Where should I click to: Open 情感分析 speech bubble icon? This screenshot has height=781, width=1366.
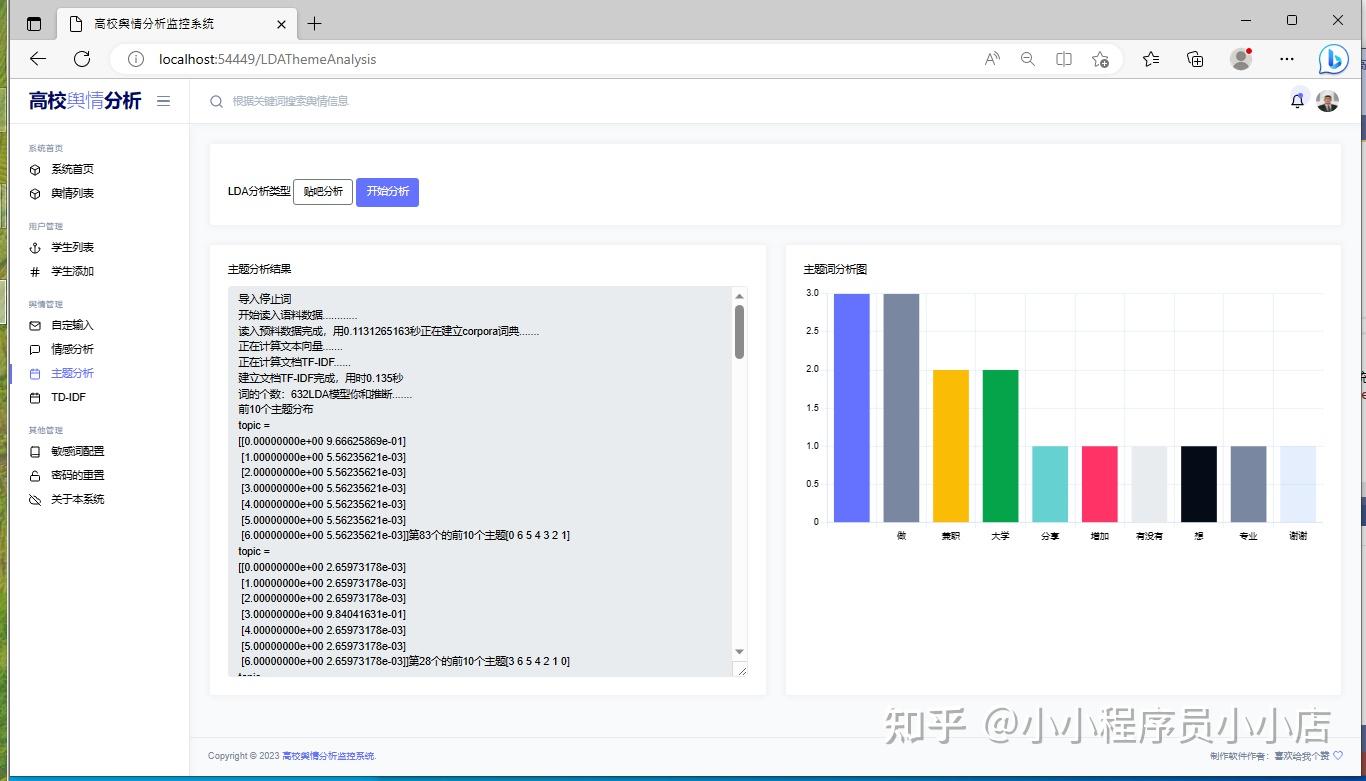(x=35, y=349)
